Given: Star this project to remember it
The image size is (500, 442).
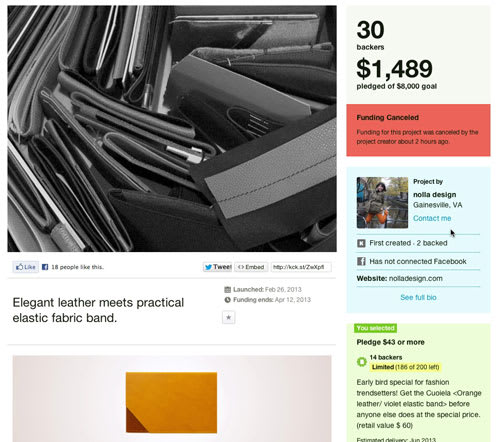Looking at the screenshot, I should tap(229, 317).
